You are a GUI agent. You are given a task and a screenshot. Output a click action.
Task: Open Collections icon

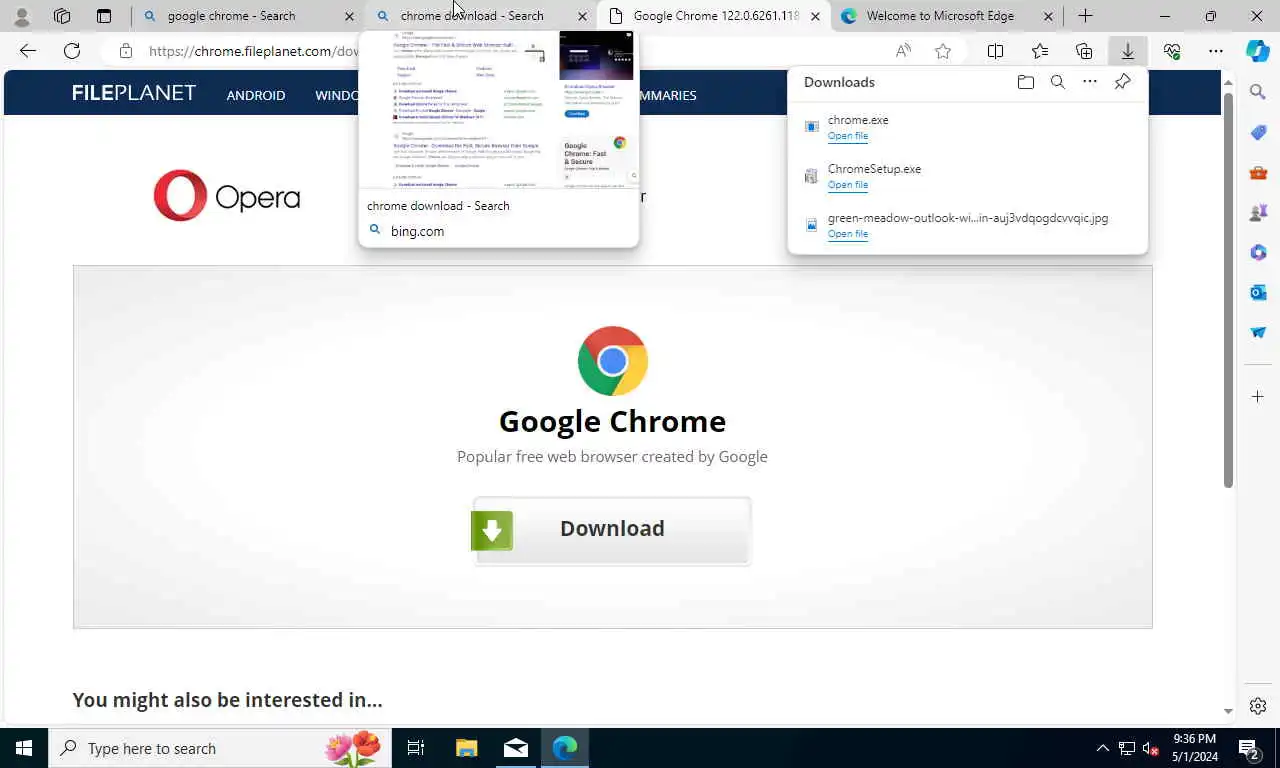pyautogui.click(x=1084, y=51)
